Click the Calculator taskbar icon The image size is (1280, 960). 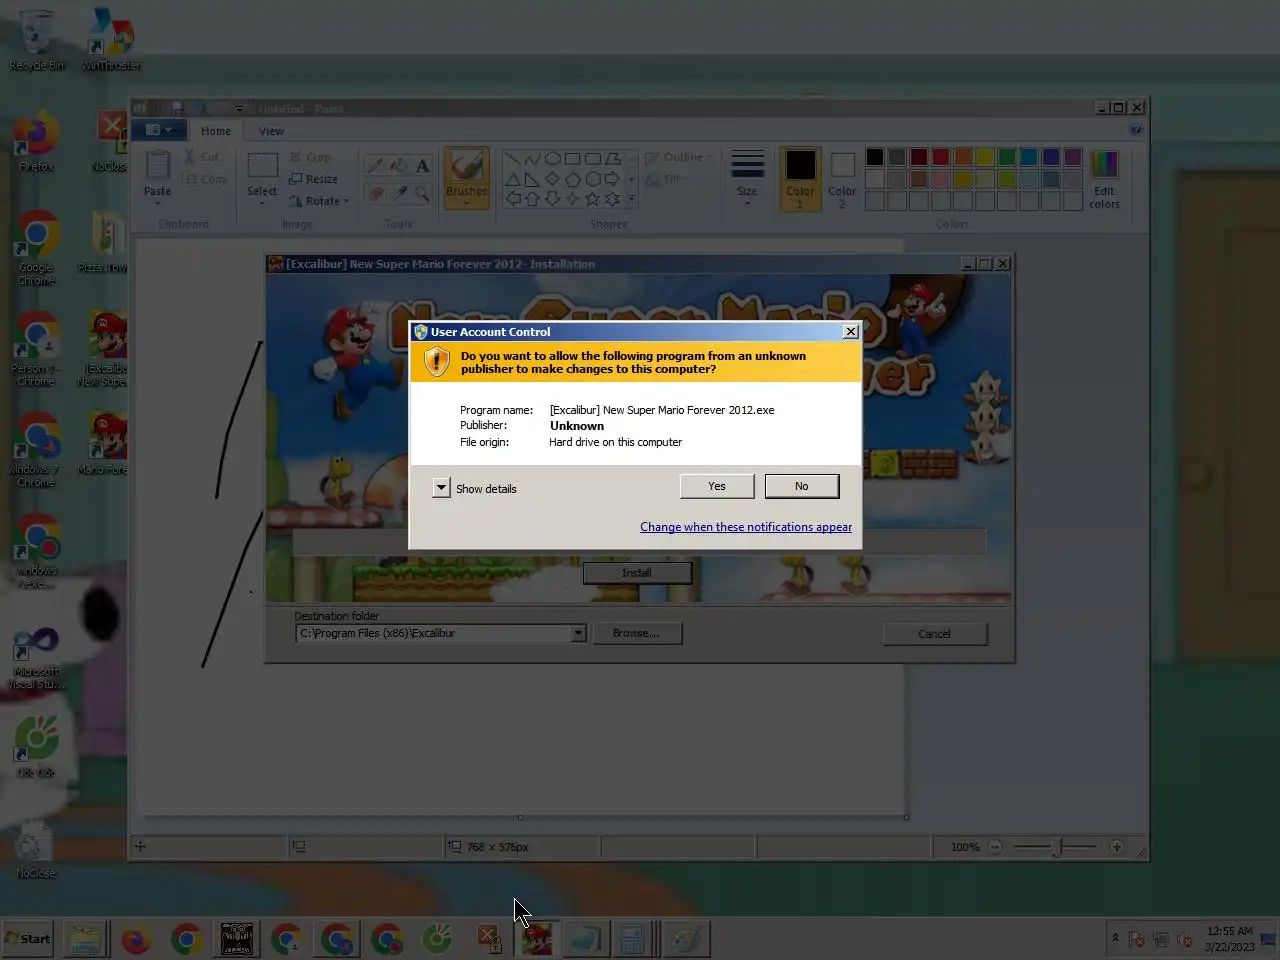coord(632,939)
